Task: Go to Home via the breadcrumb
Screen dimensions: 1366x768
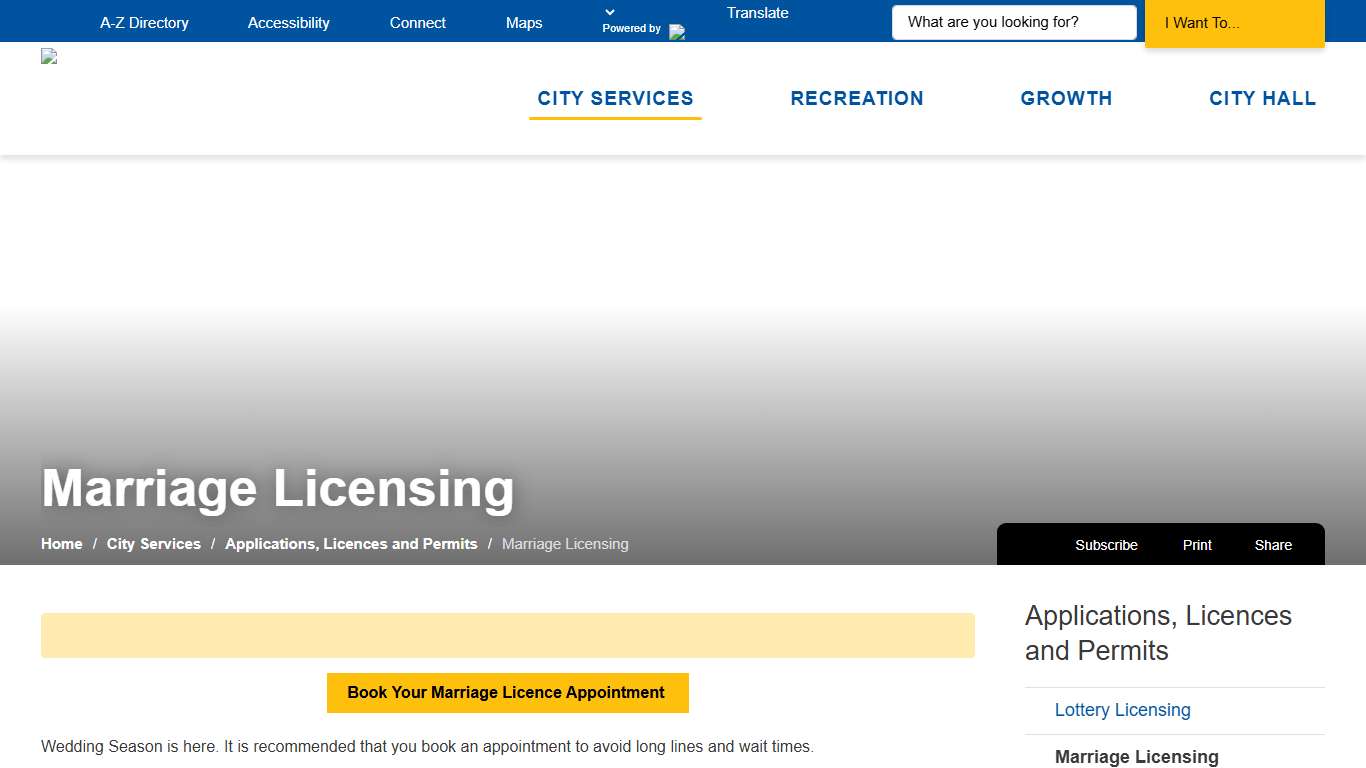Action: click(x=61, y=543)
